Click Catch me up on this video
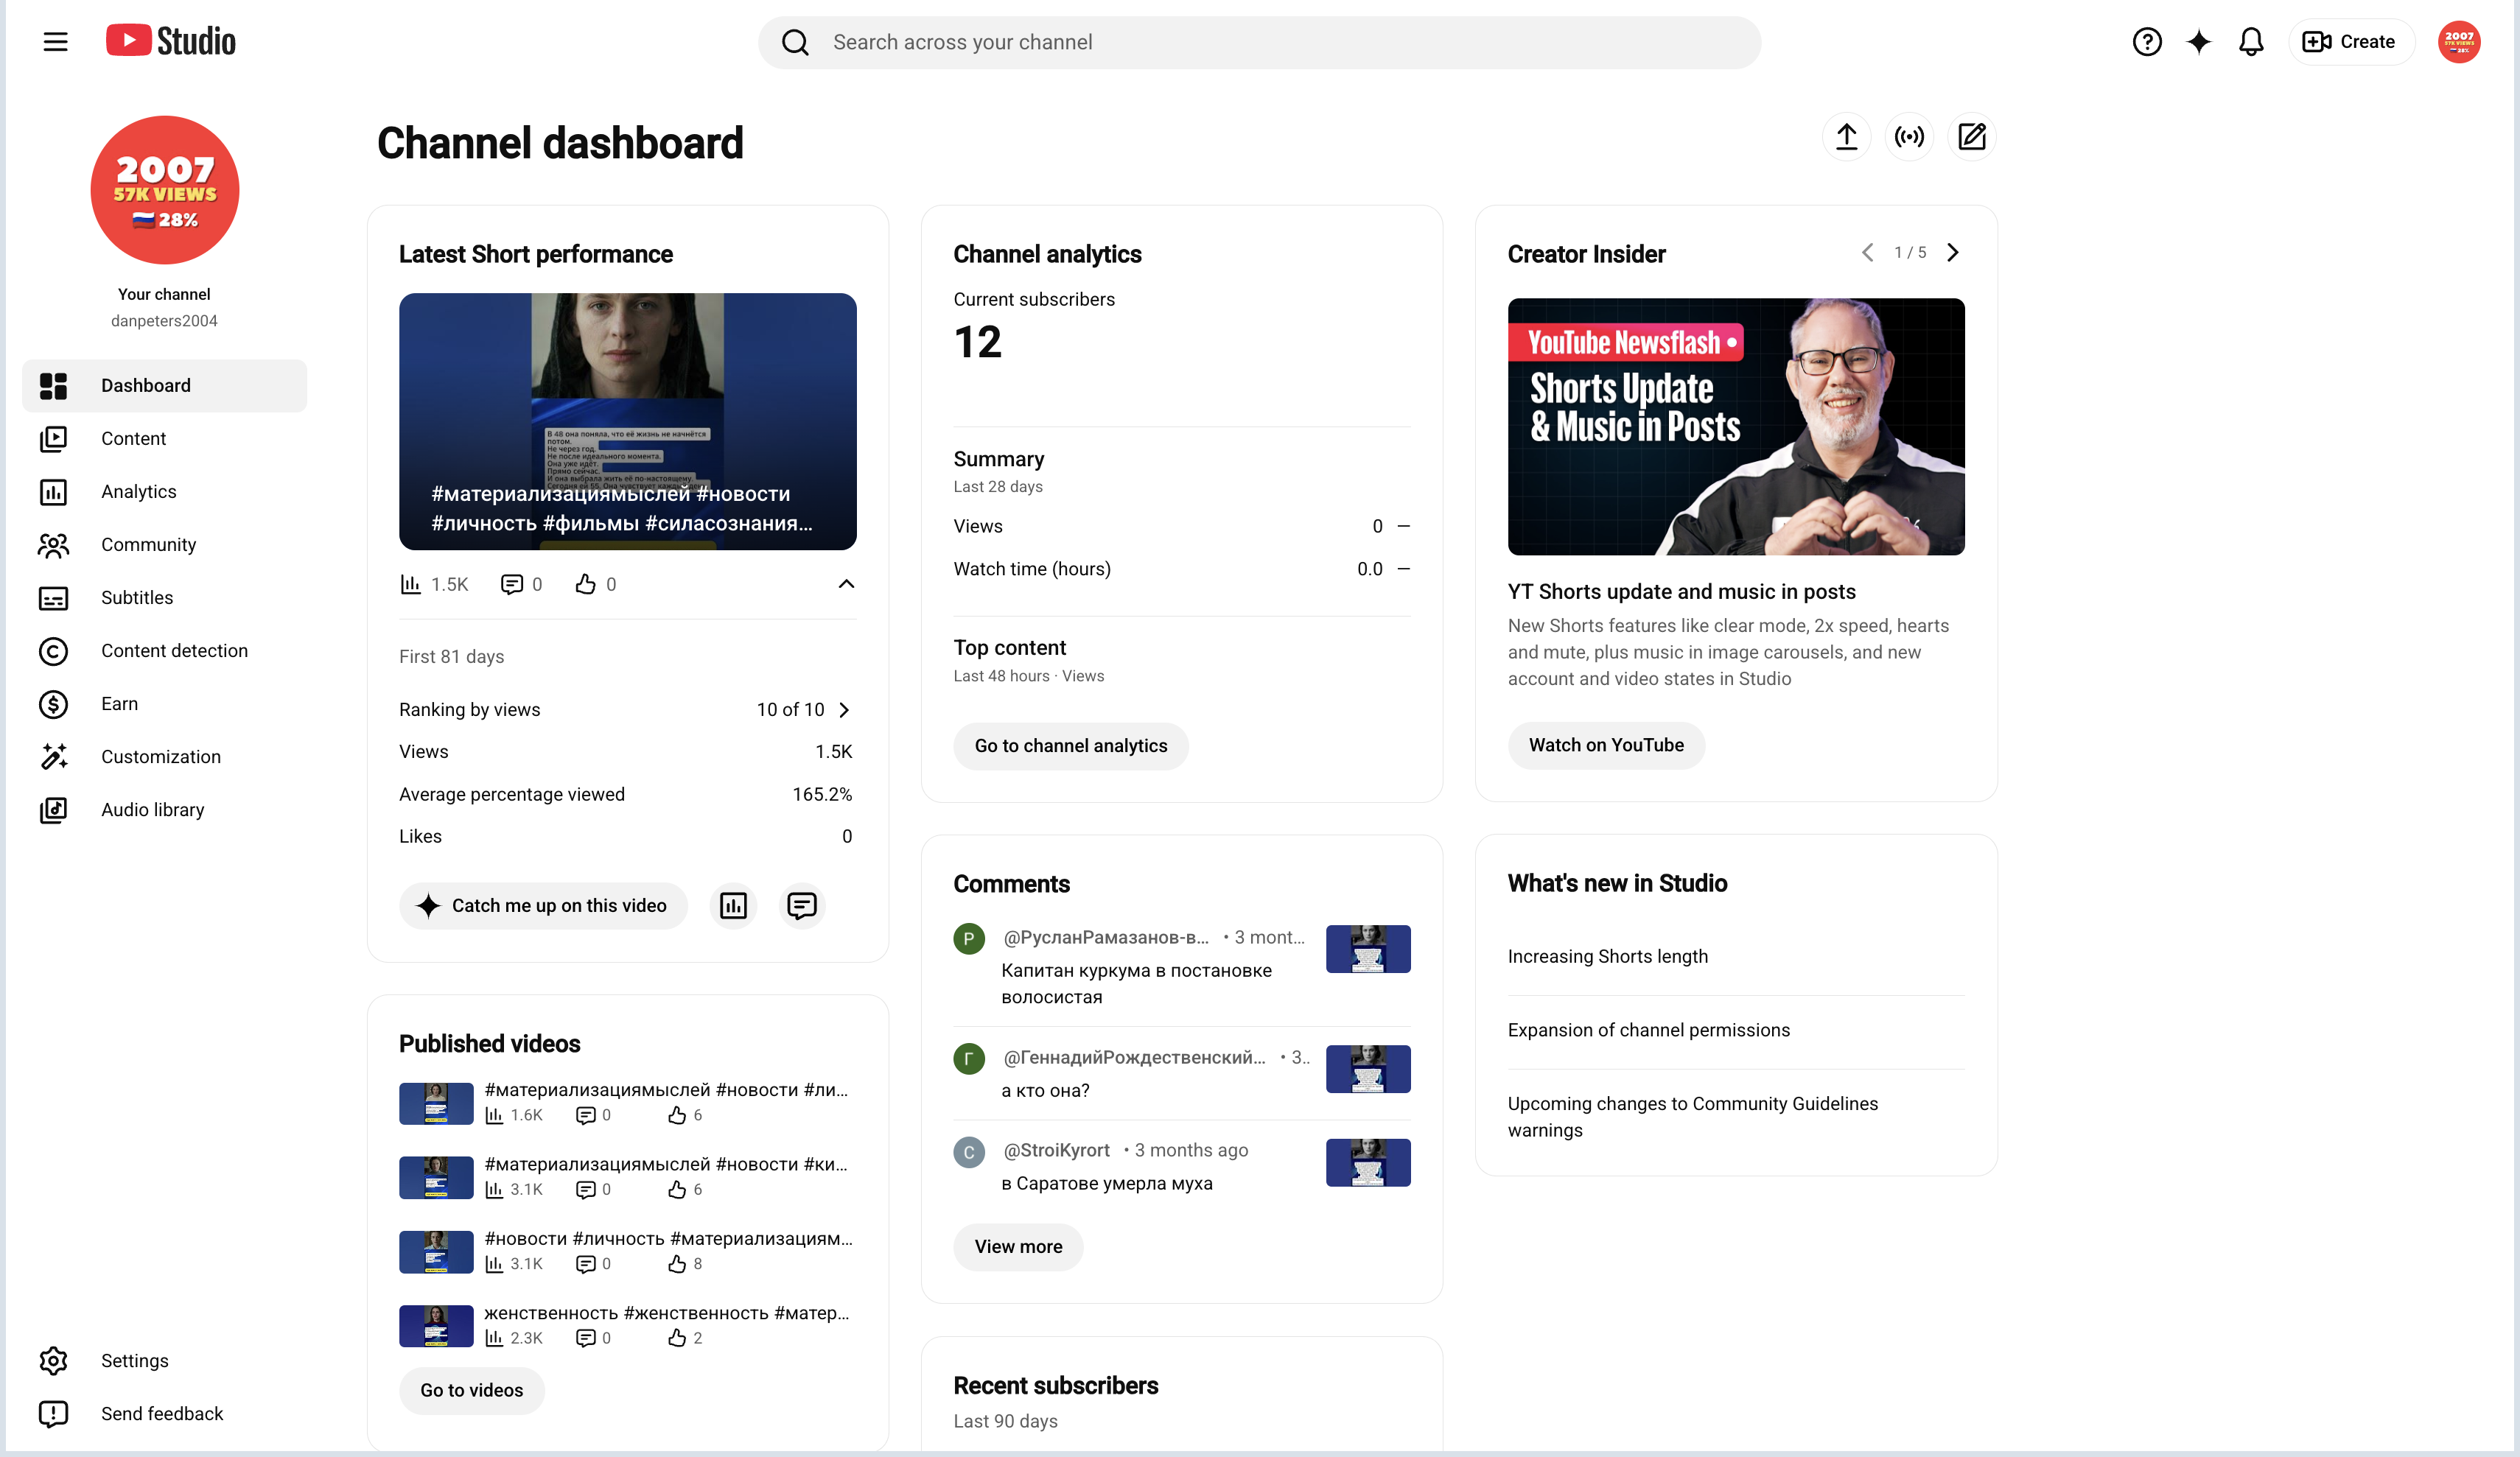The image size is (2520, 1457). click(543, 906)
